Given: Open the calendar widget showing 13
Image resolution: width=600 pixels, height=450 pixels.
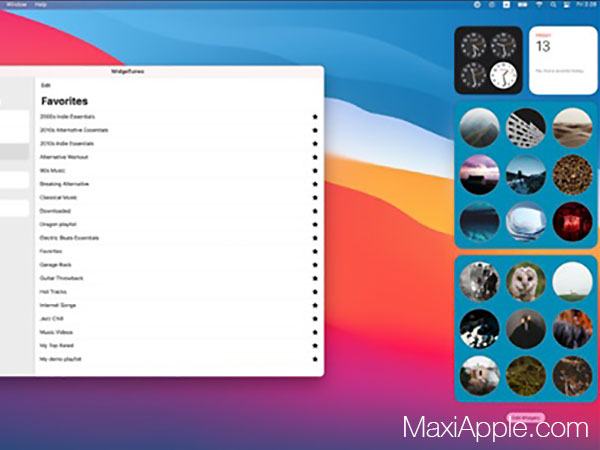Looking at the screenshot, I should tap(563, 60).
